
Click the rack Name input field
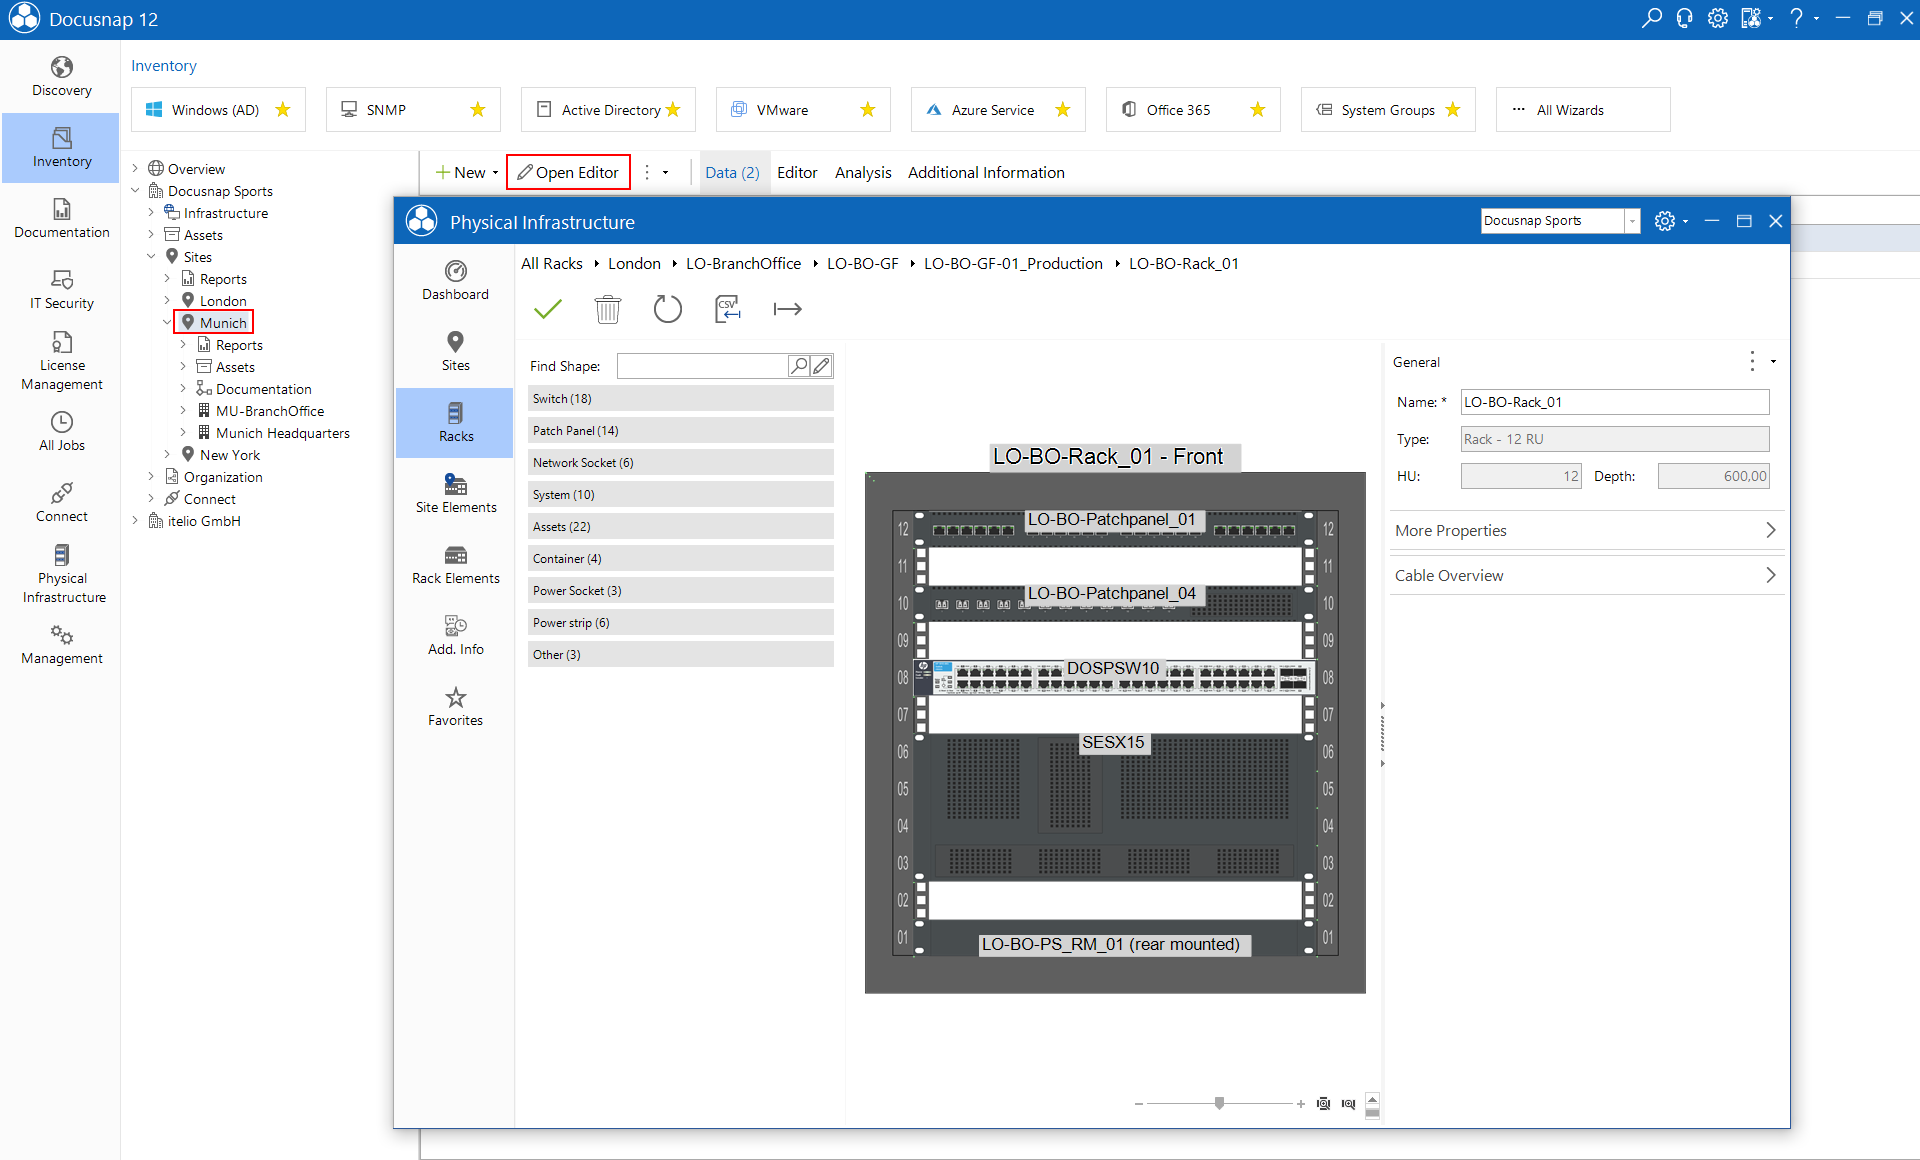pyautogui.click(x=1614, y=402)
